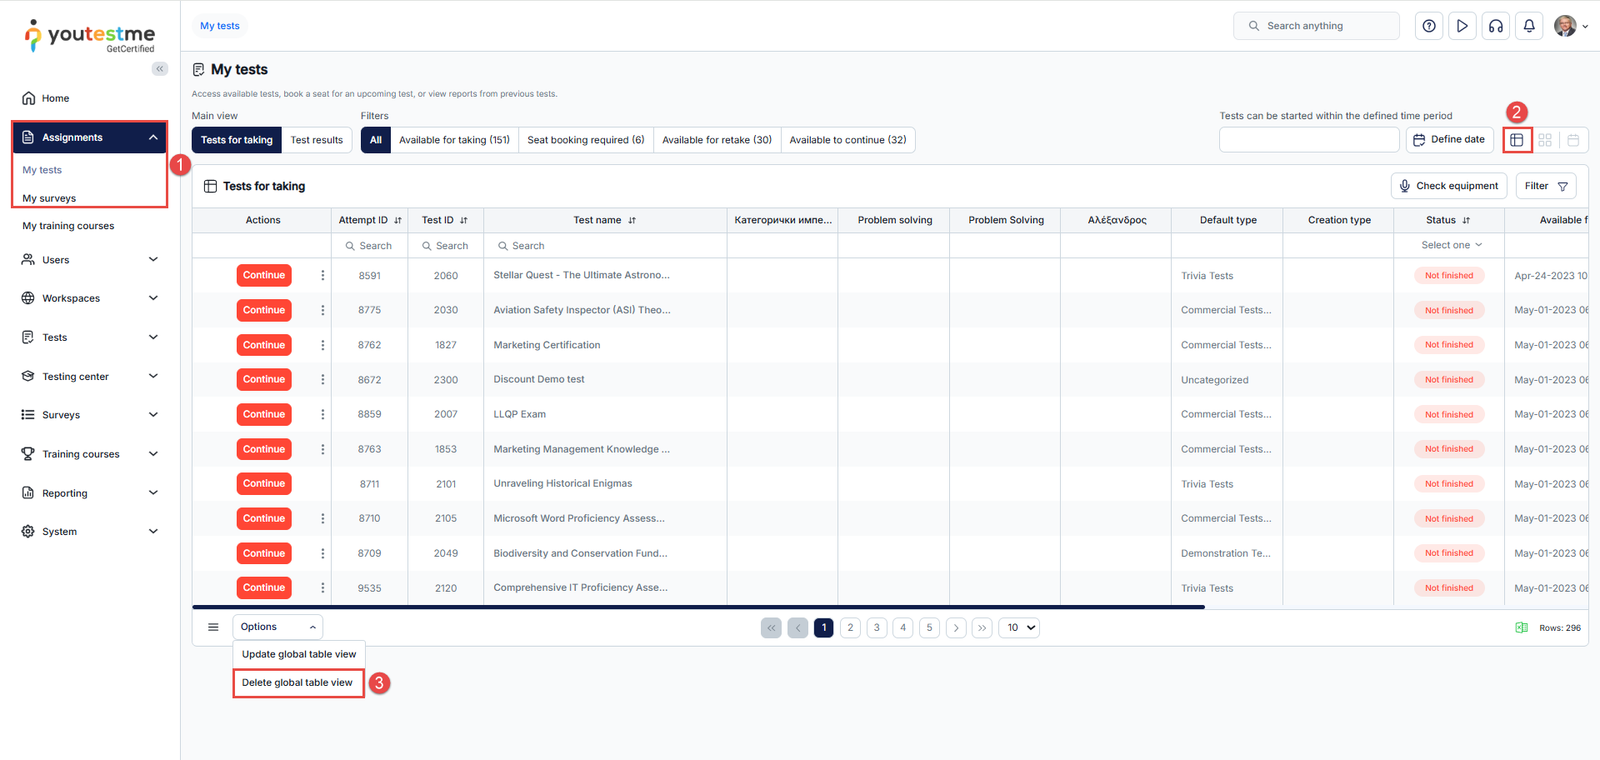Open three-dot menu for attempt 8591
Viewport: 1600px width, 760px height.
[322, 275]
